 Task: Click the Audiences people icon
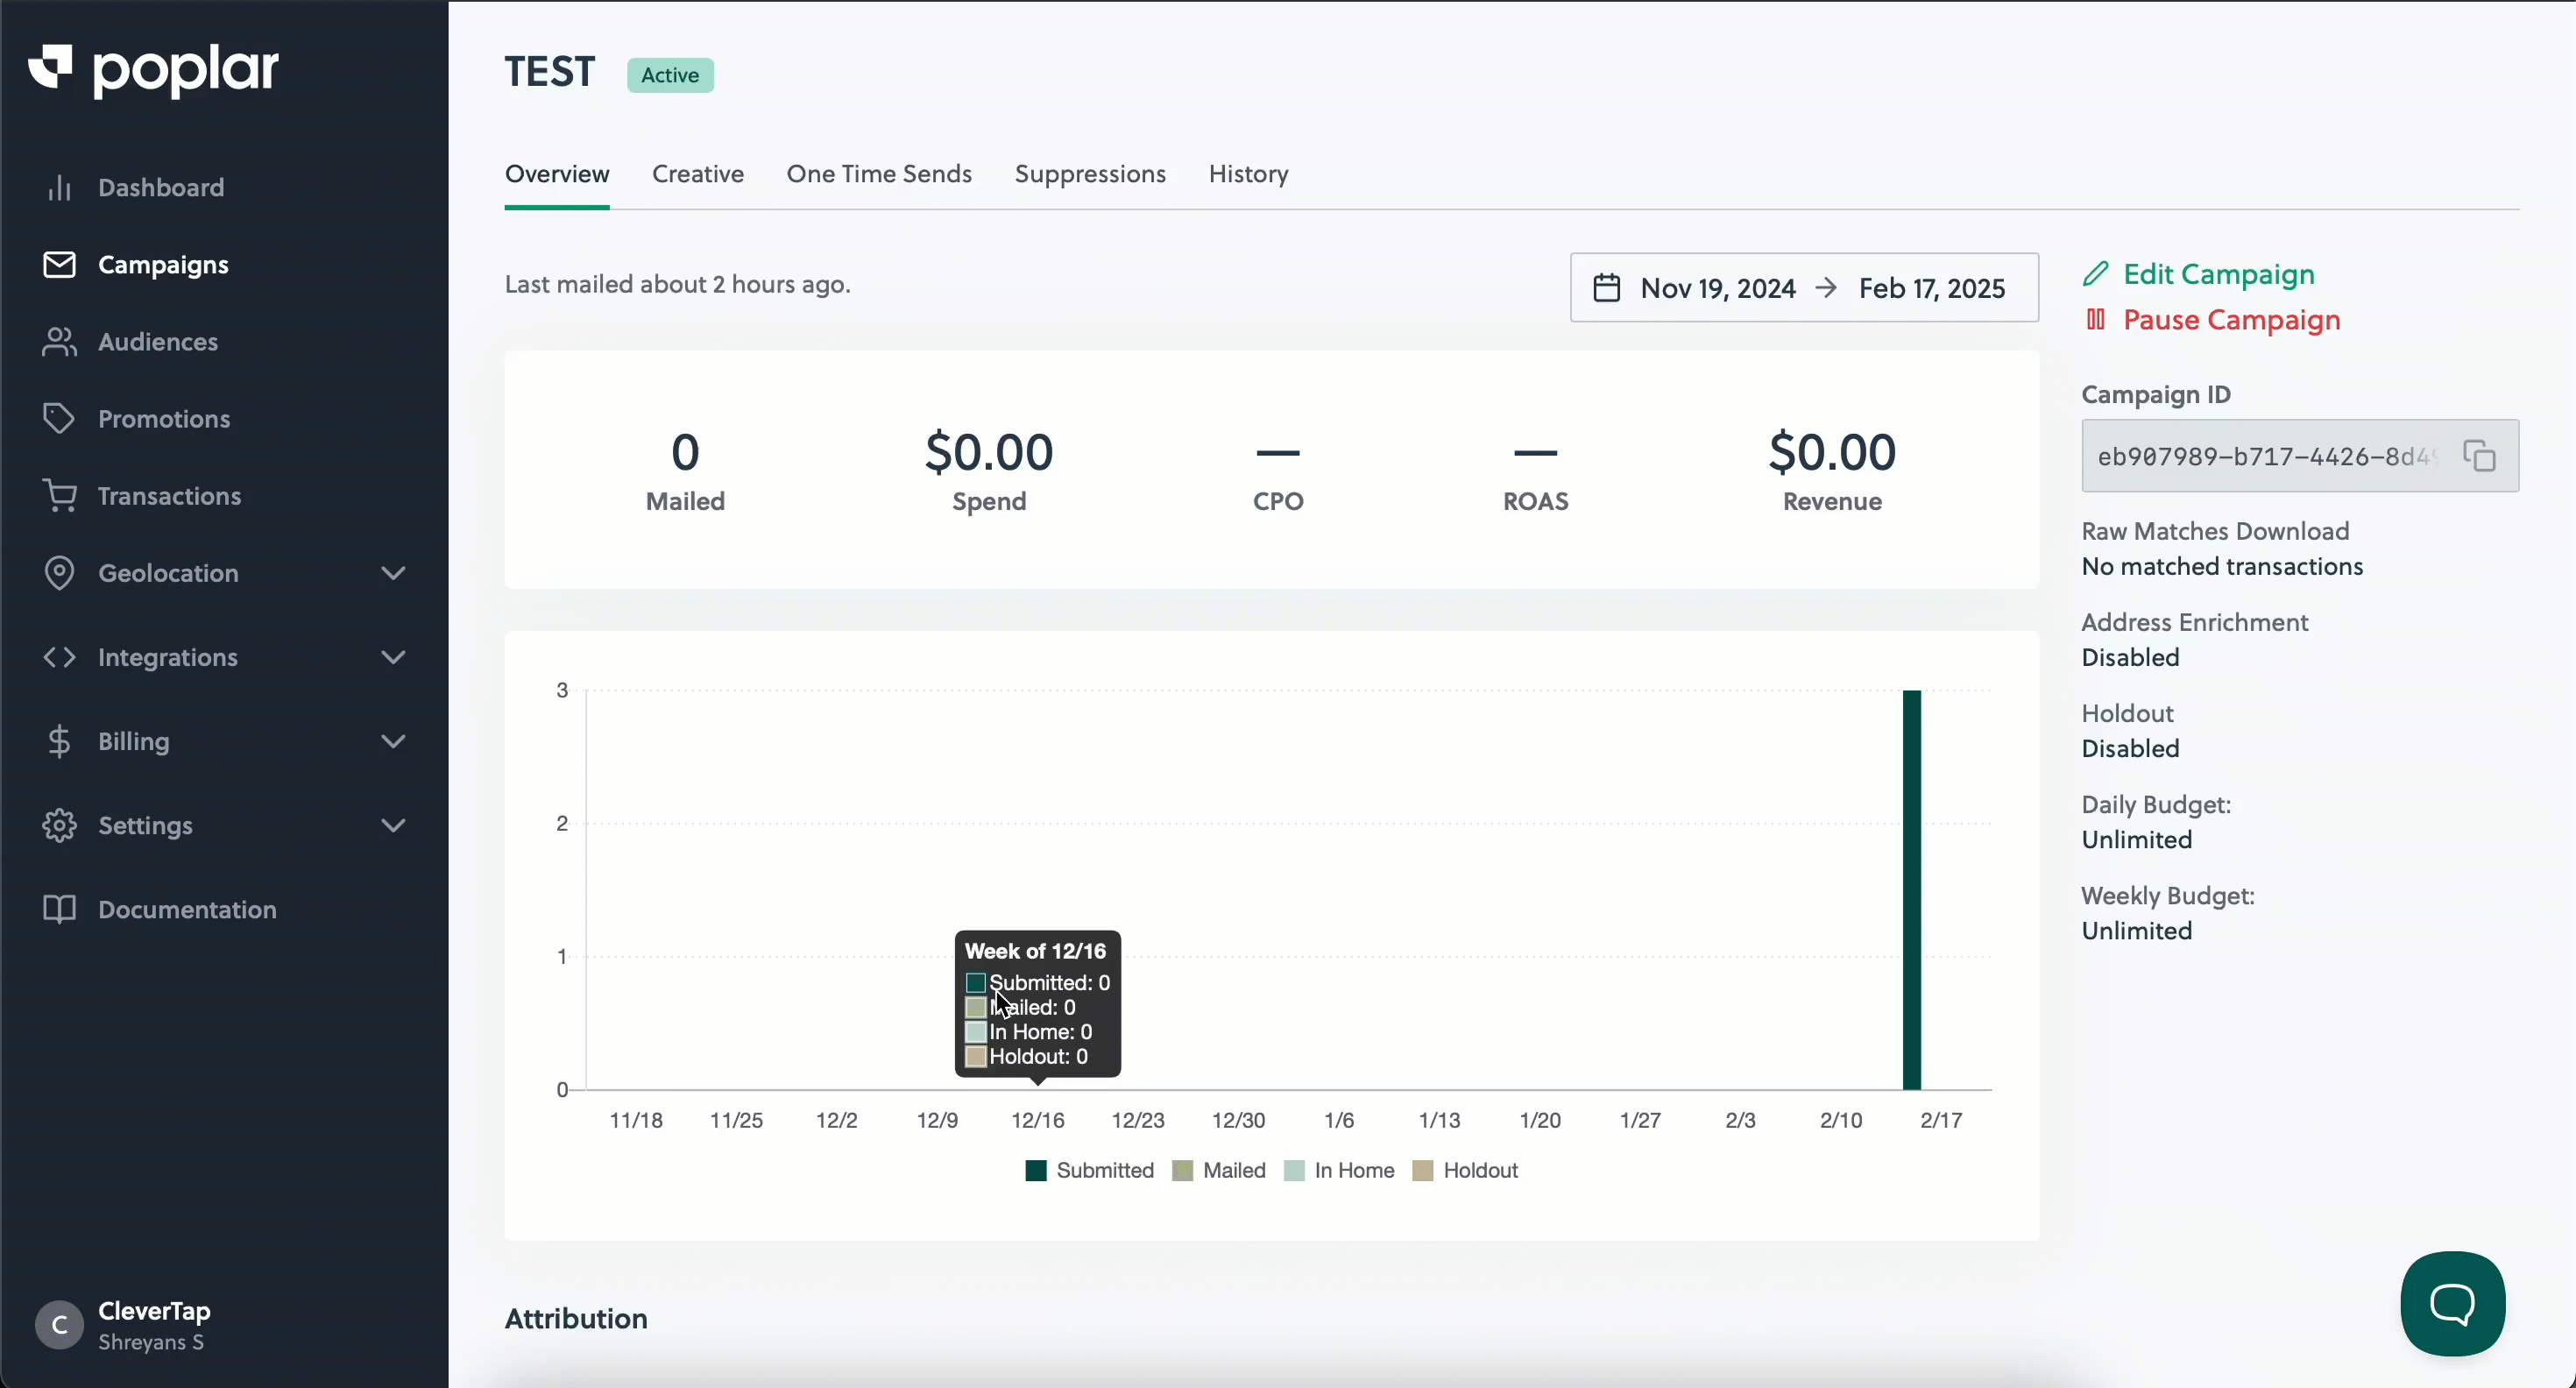click(x=59, y=341)
